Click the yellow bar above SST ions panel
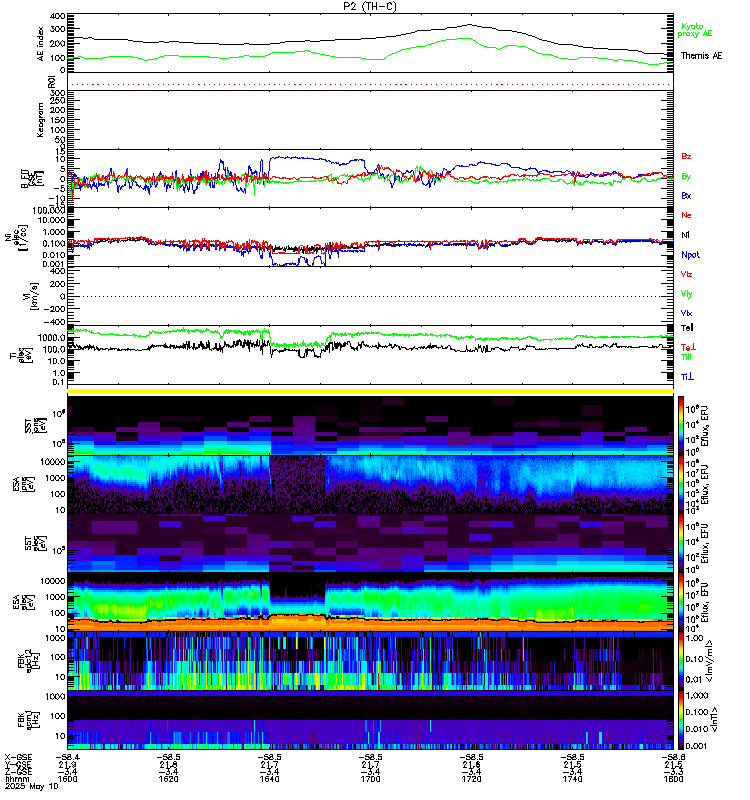This screenshot has height=800, width=750. [370, 391]
